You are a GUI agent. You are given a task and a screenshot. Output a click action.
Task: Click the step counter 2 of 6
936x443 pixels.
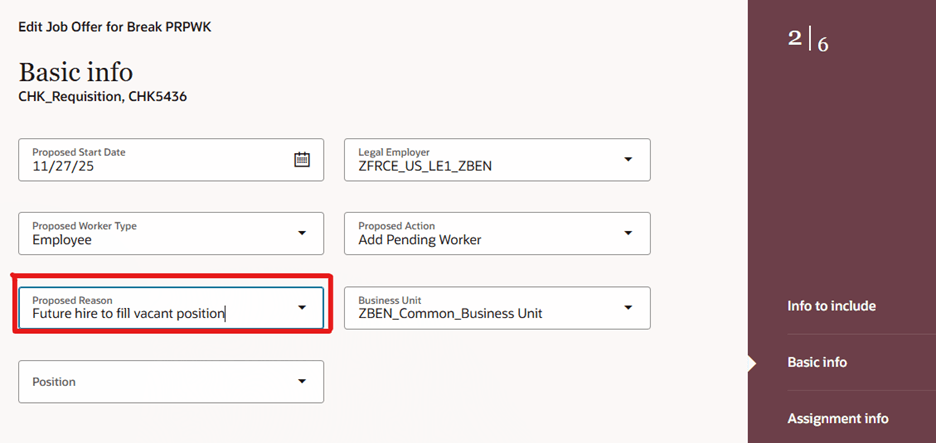[x=808, y=40]
